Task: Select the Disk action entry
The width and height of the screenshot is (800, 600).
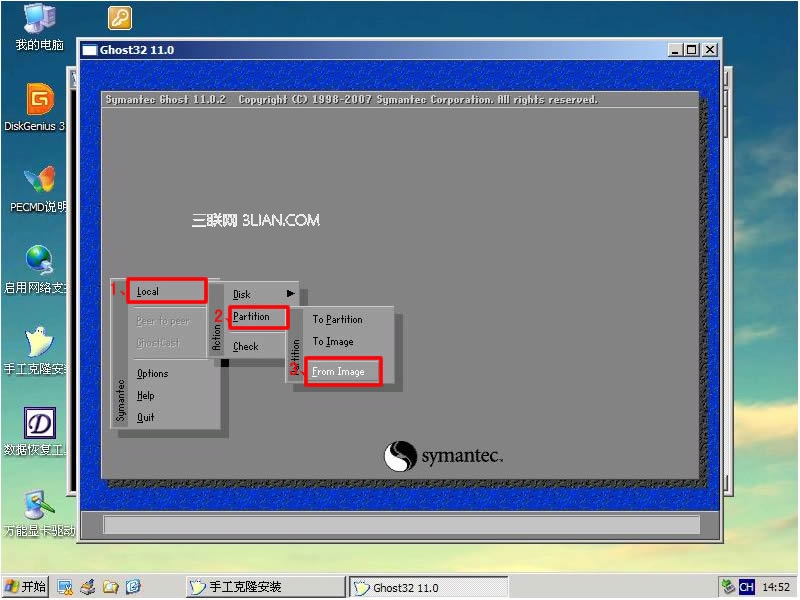Action: [242, 294]
